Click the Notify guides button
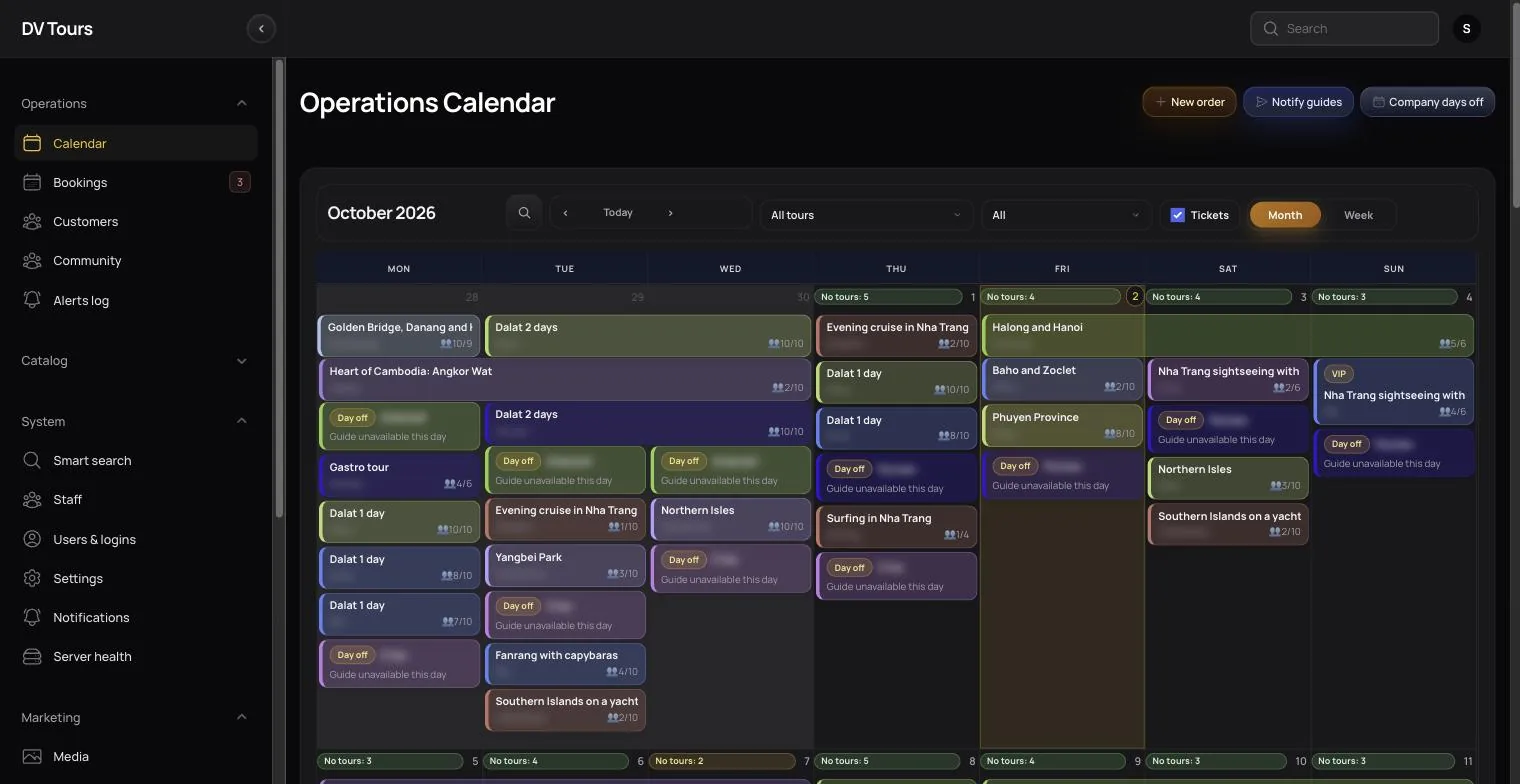 [1298, 102]
